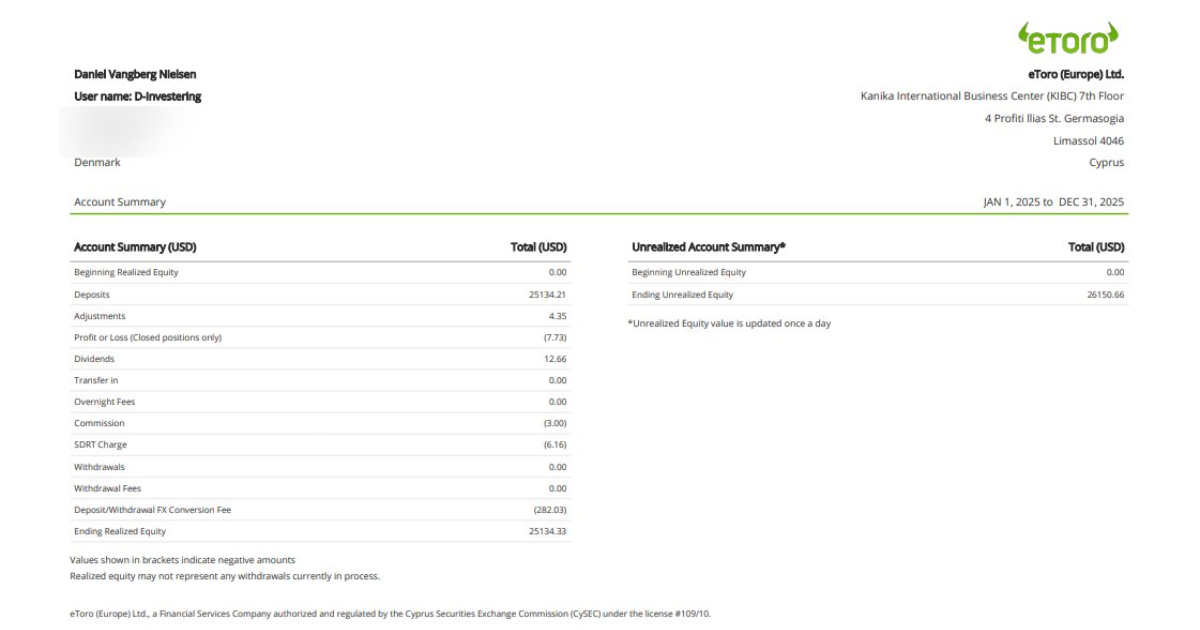Viewport: 1200px width, 630px height.
Task: Click the Deposit/Withdrawal FX Conversion Fee label
Action: [x=152, y=510]
